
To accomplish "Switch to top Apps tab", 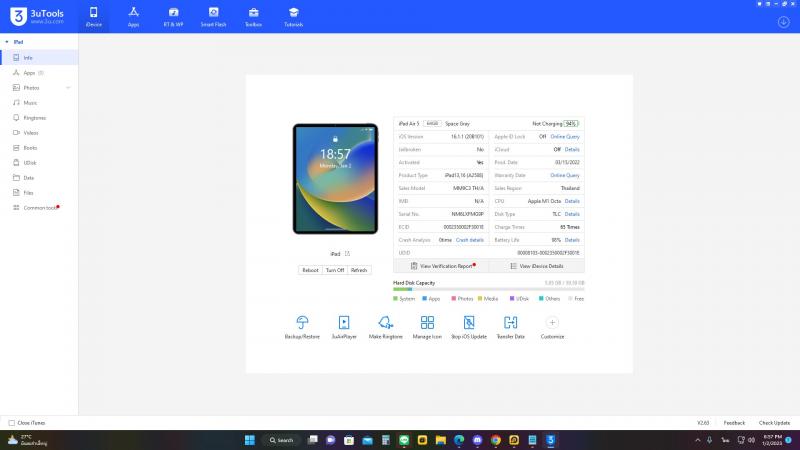I will click(x=133, y=17).
